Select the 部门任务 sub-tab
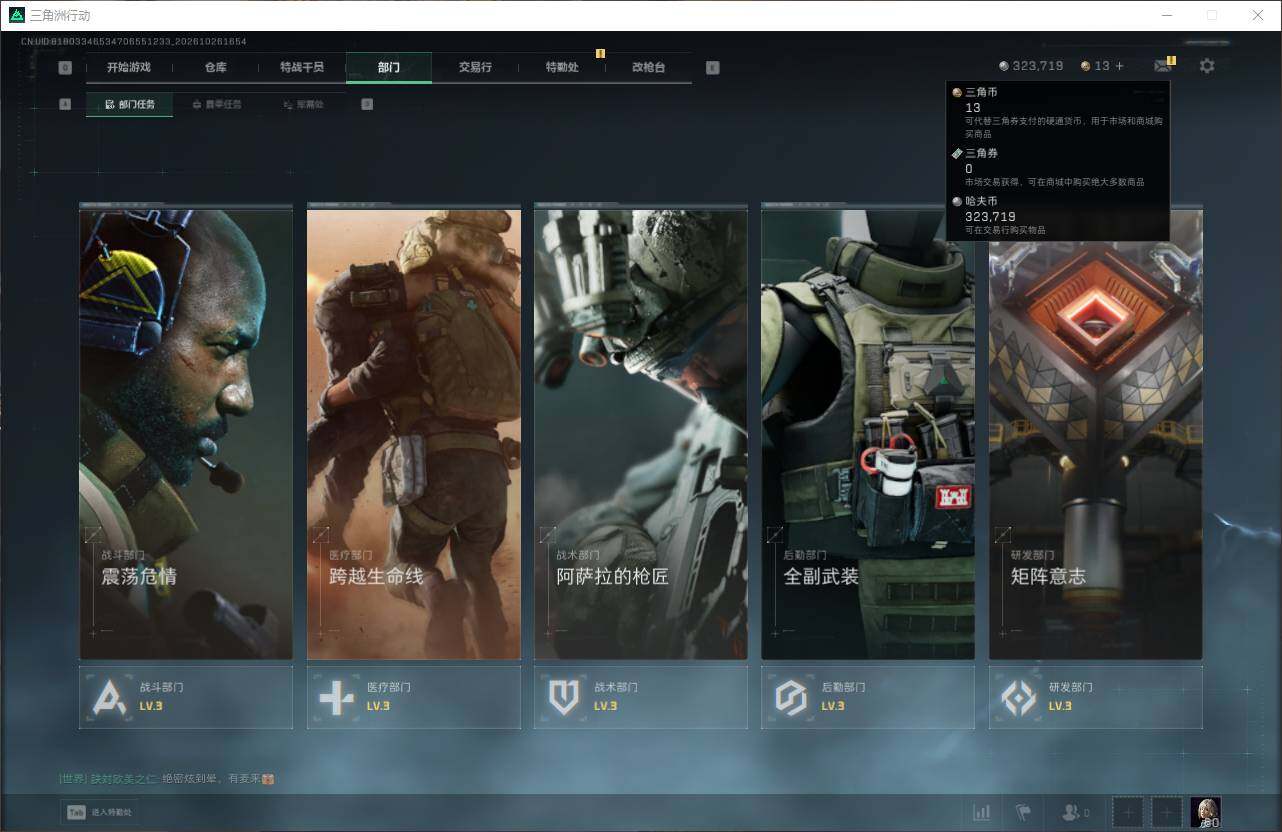The width and height of the screenshot is (1282, 832). tap(129, 104)
